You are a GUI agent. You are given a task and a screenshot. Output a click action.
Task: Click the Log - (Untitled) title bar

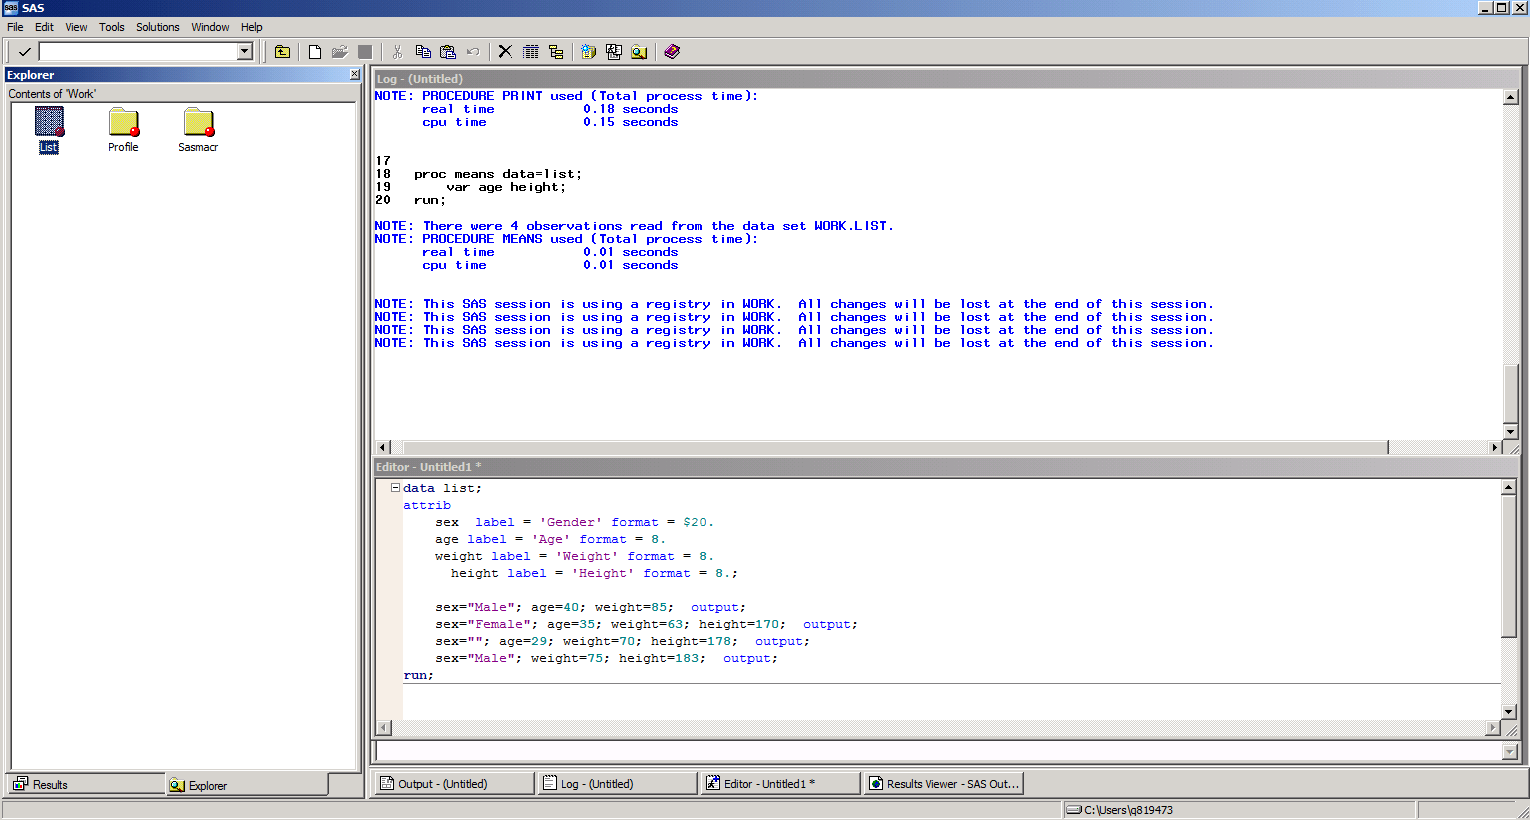(946, 79)
